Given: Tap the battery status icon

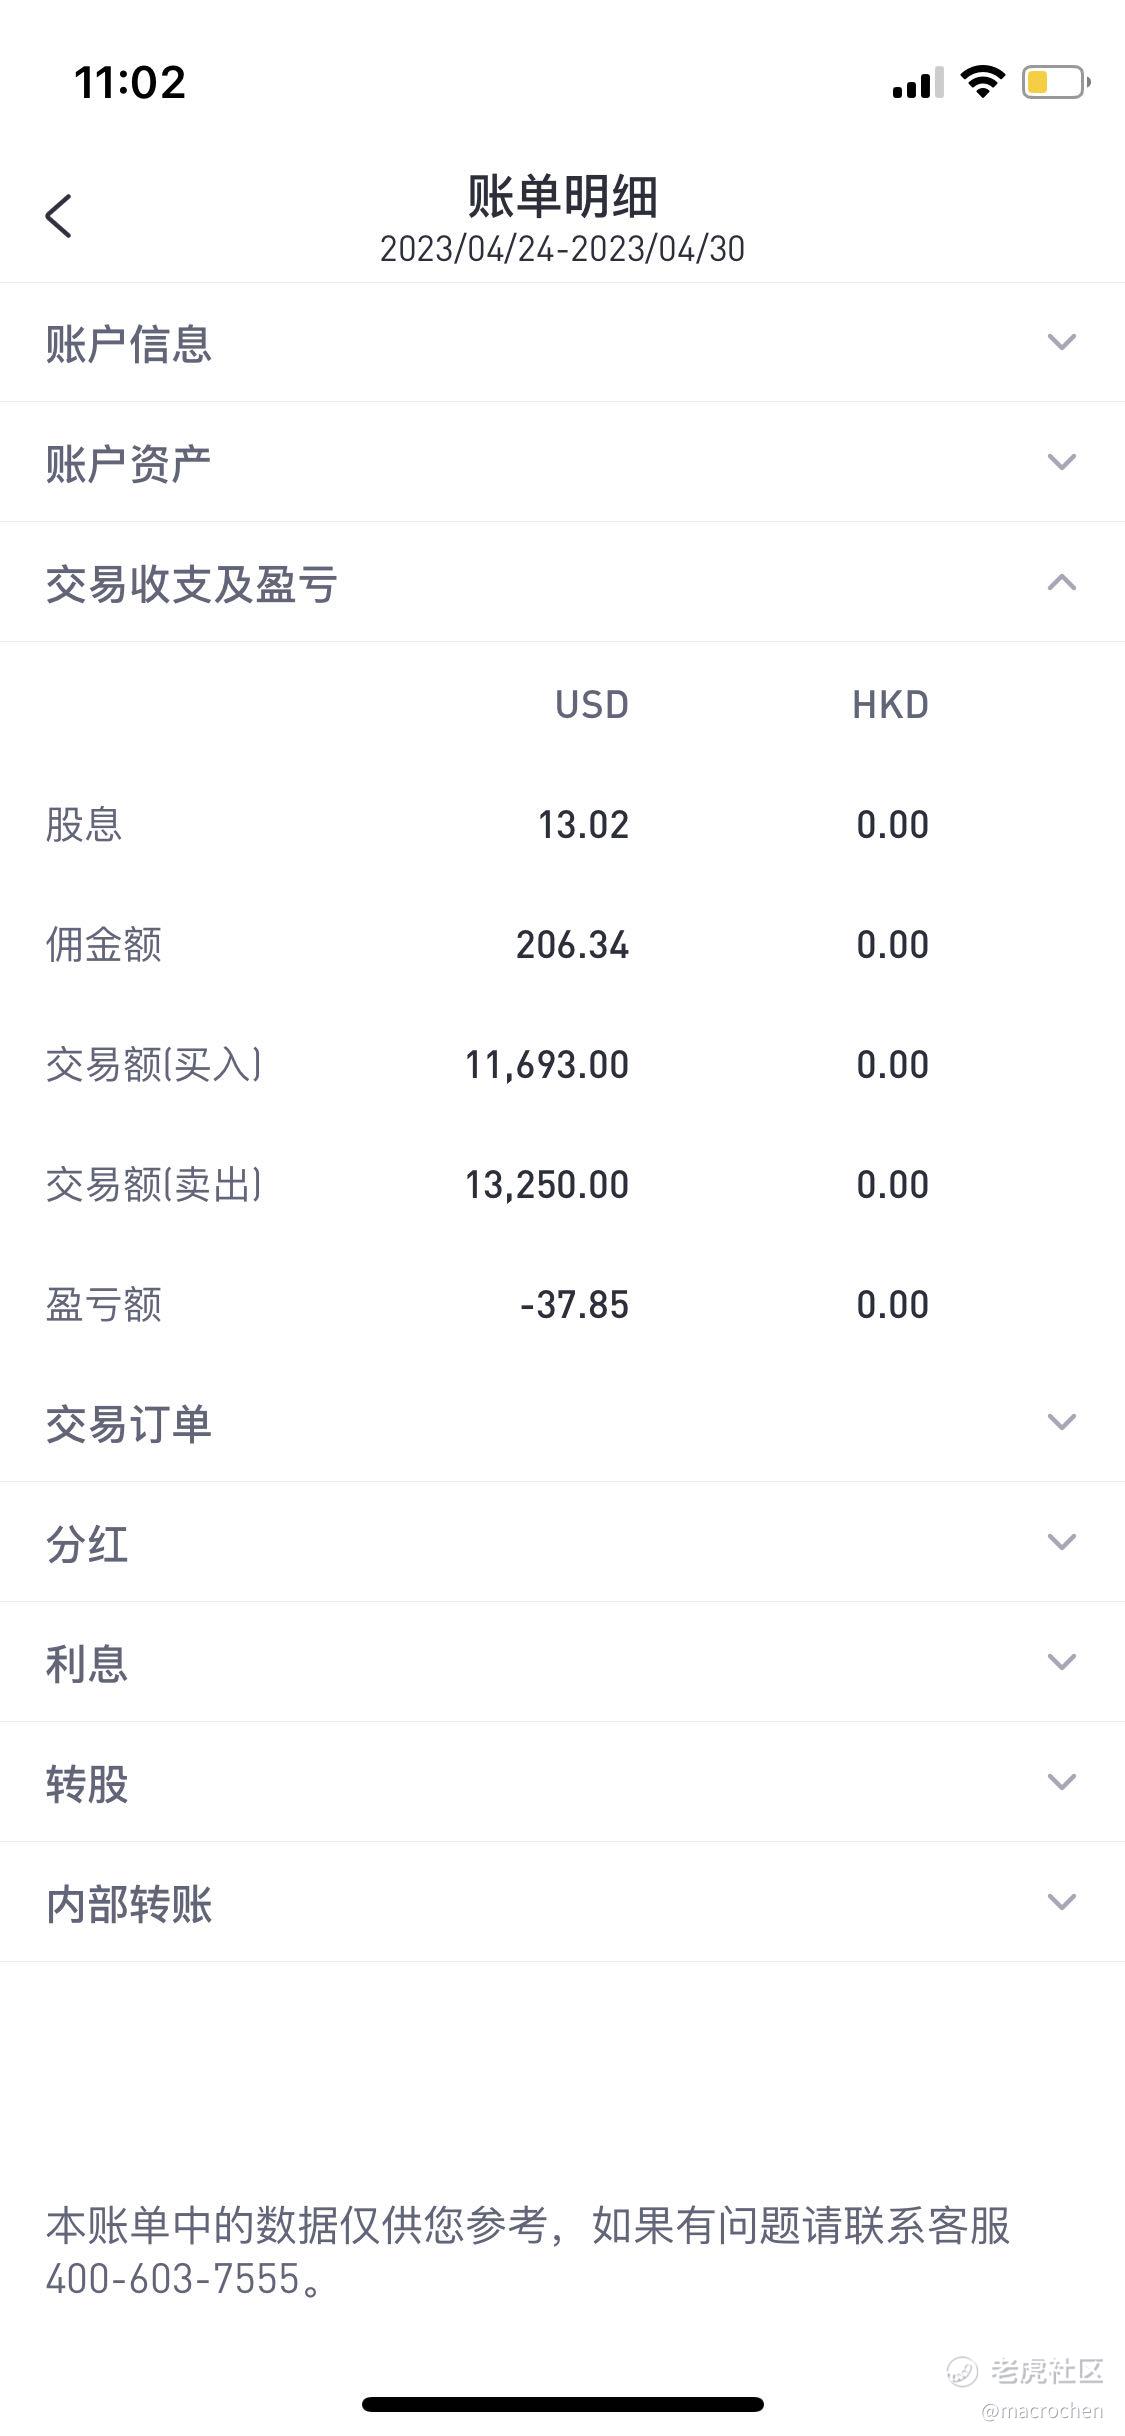Looking at the screenshot, I should [x=1056, y=82].
